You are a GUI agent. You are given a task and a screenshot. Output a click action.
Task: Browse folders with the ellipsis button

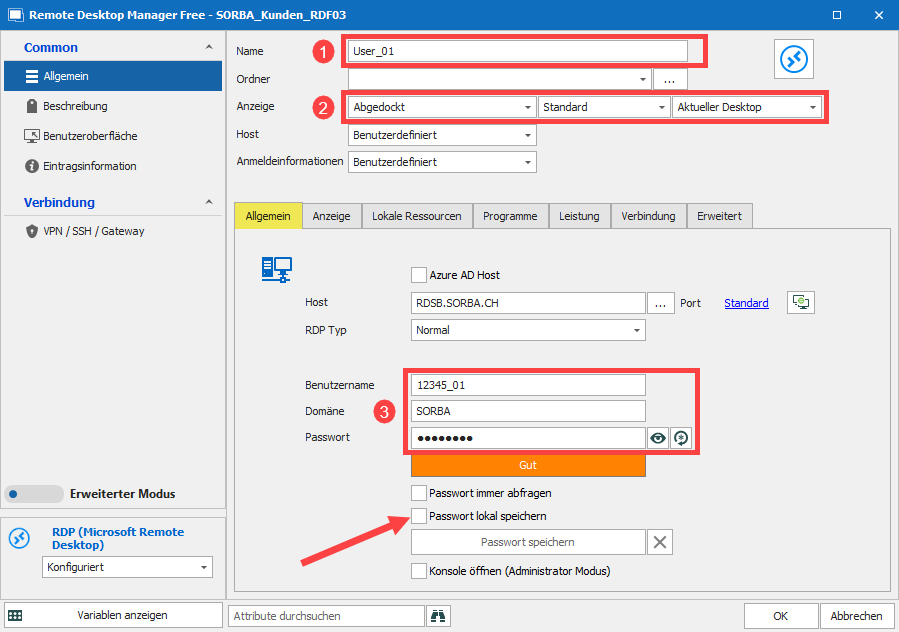click(670, 79)
